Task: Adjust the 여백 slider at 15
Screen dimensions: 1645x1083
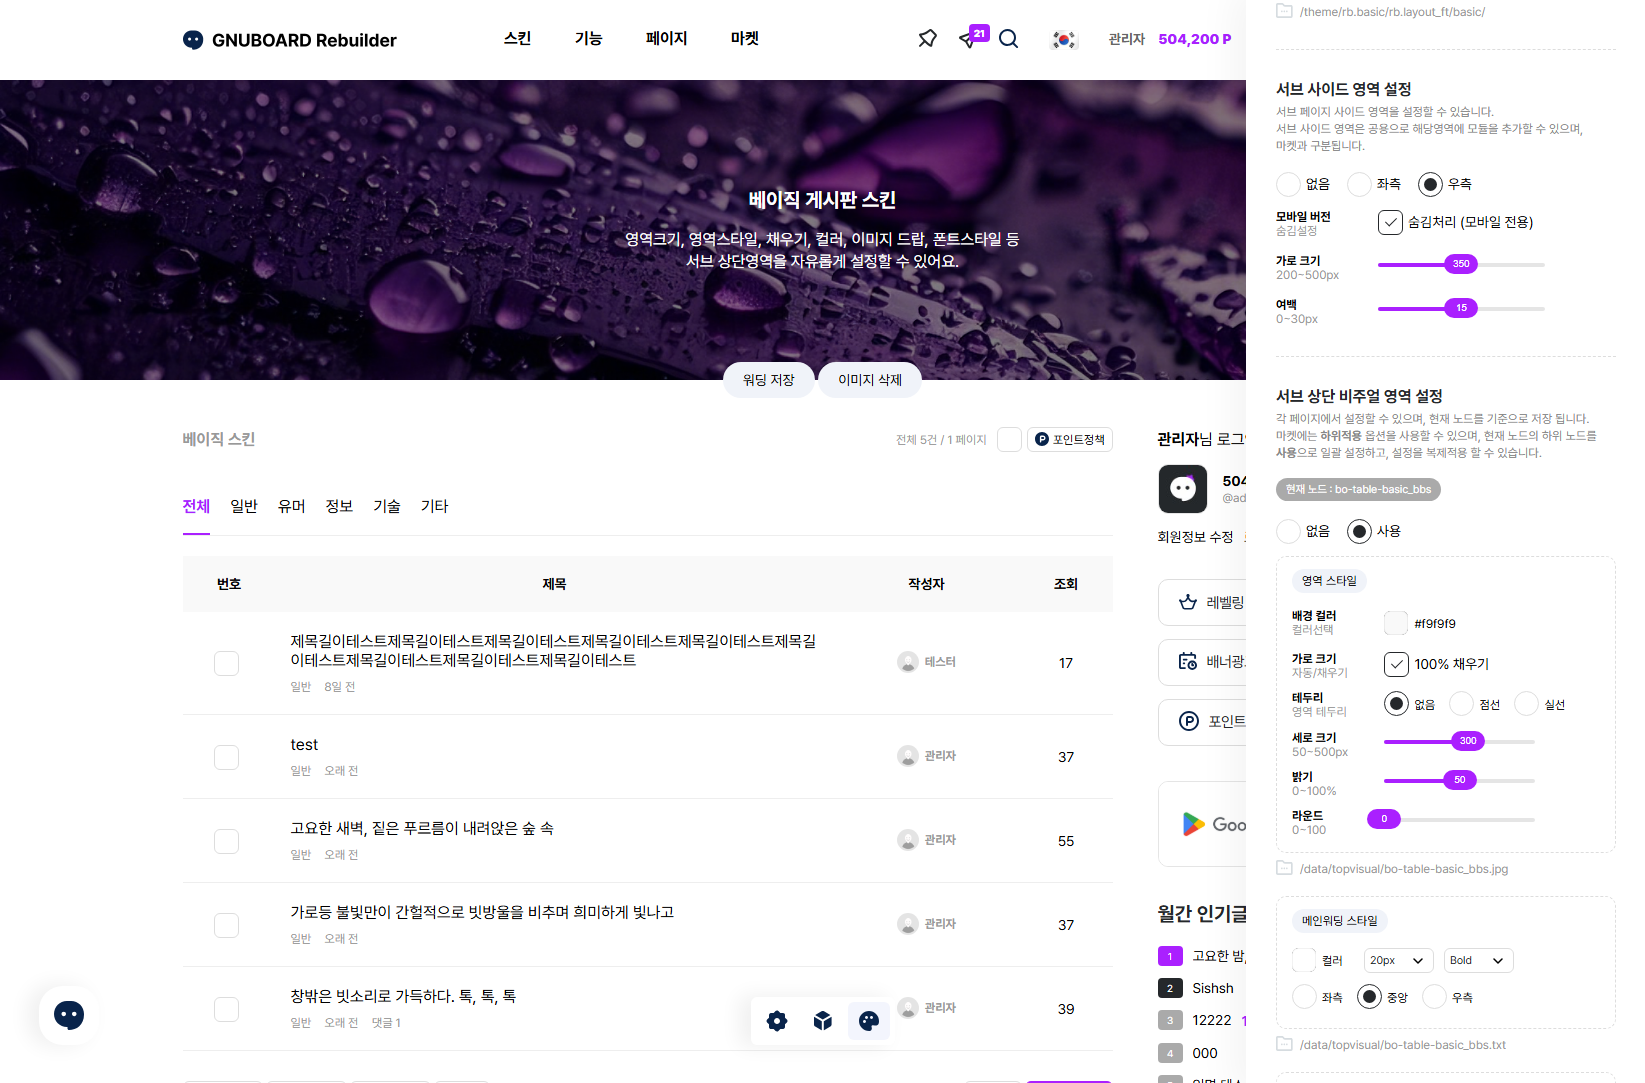Action: pyautogui.click(x=1461, y=308)
